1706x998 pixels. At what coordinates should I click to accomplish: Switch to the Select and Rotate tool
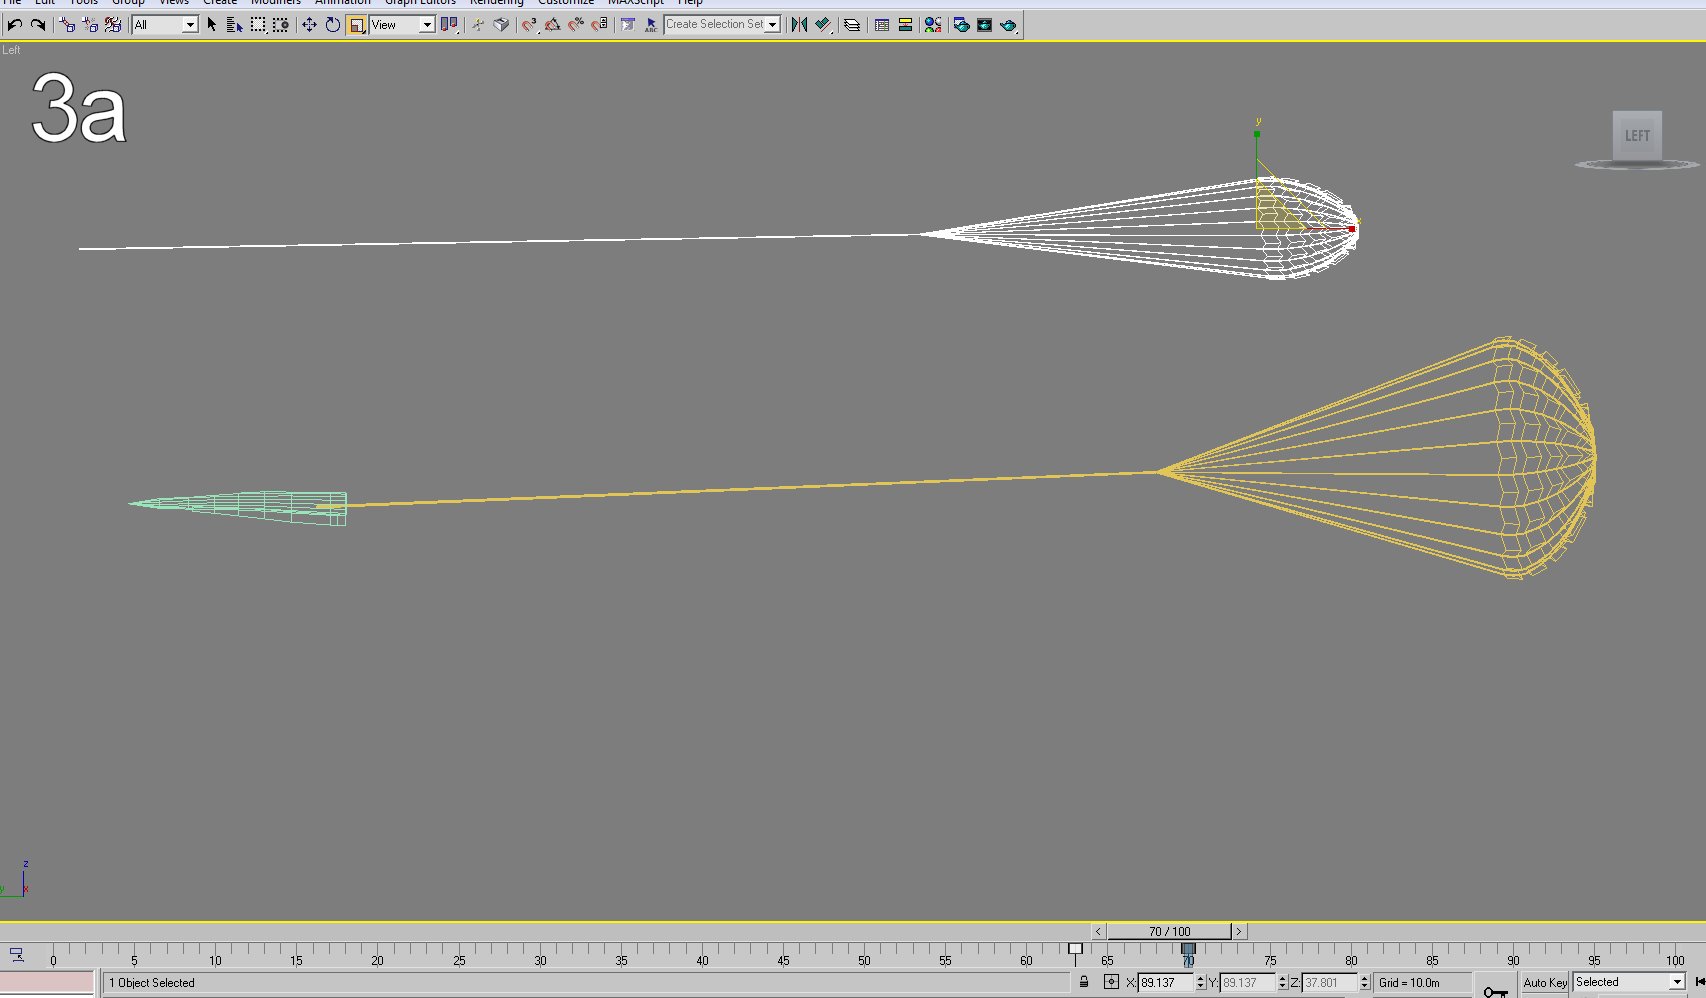333,25
